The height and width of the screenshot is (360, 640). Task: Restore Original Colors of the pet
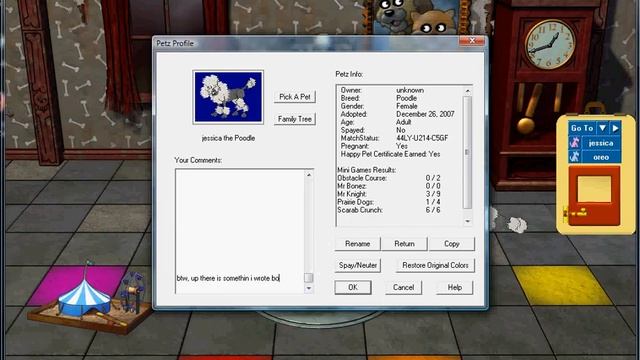coord(435,265)
